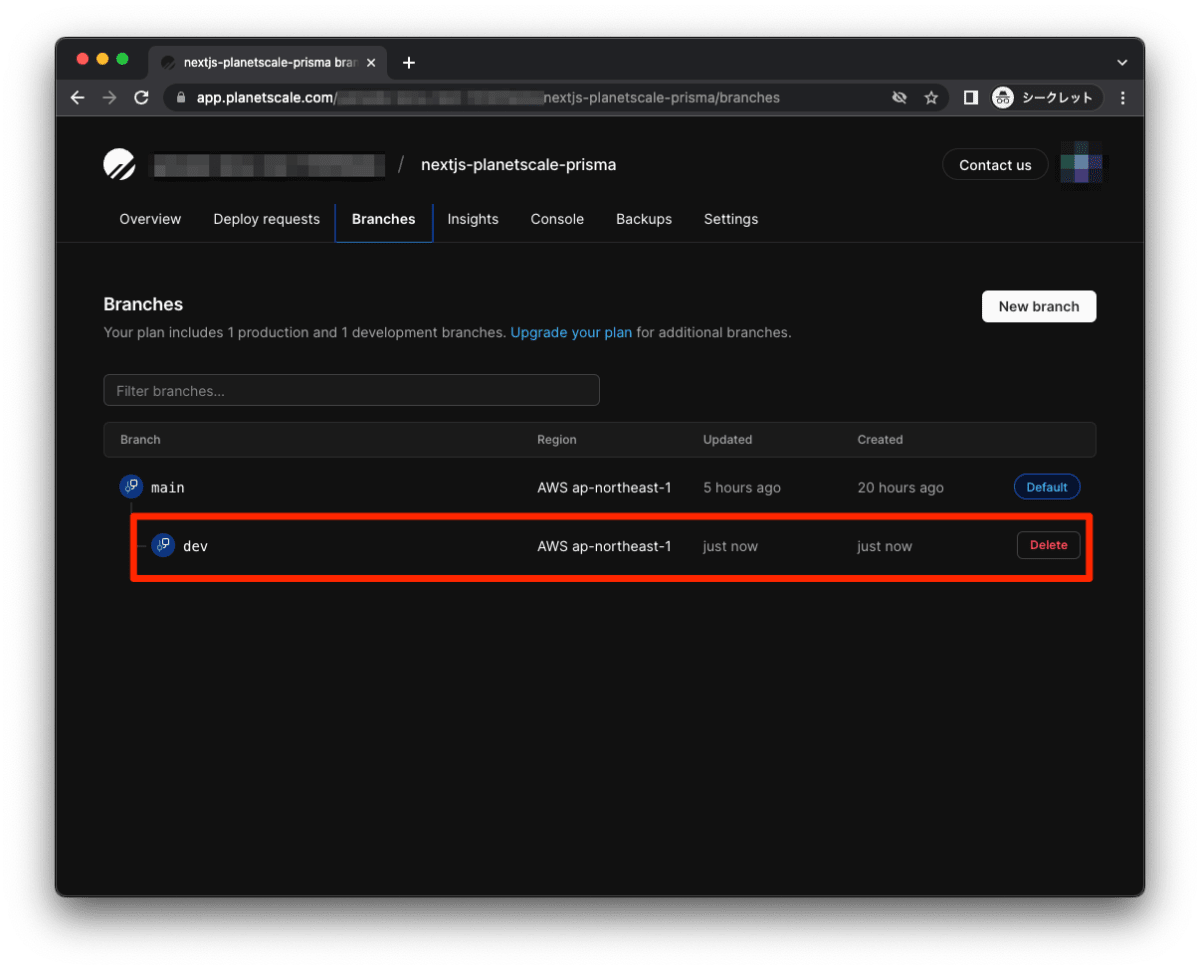Click the dev branch icon
This screenshot has height=970, width=1200.
163,546
